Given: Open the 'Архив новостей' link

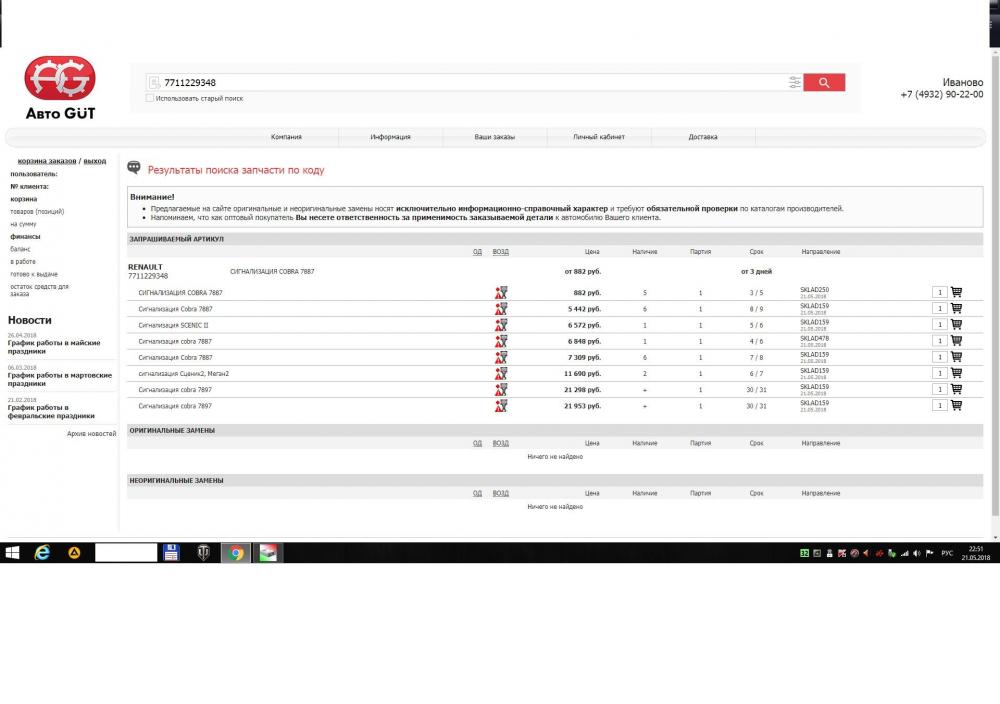Looking at the screenshot, I should [x=92, y=434].
